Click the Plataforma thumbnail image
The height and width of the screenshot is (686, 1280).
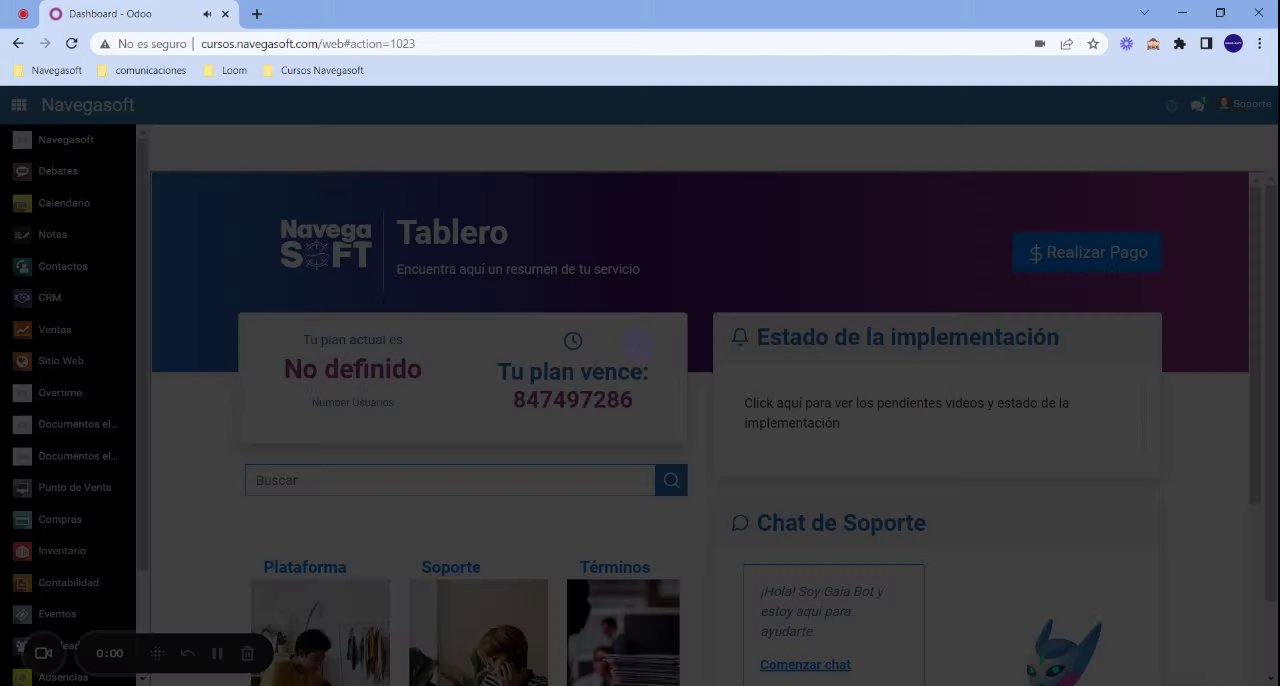[x=320, y=633]
